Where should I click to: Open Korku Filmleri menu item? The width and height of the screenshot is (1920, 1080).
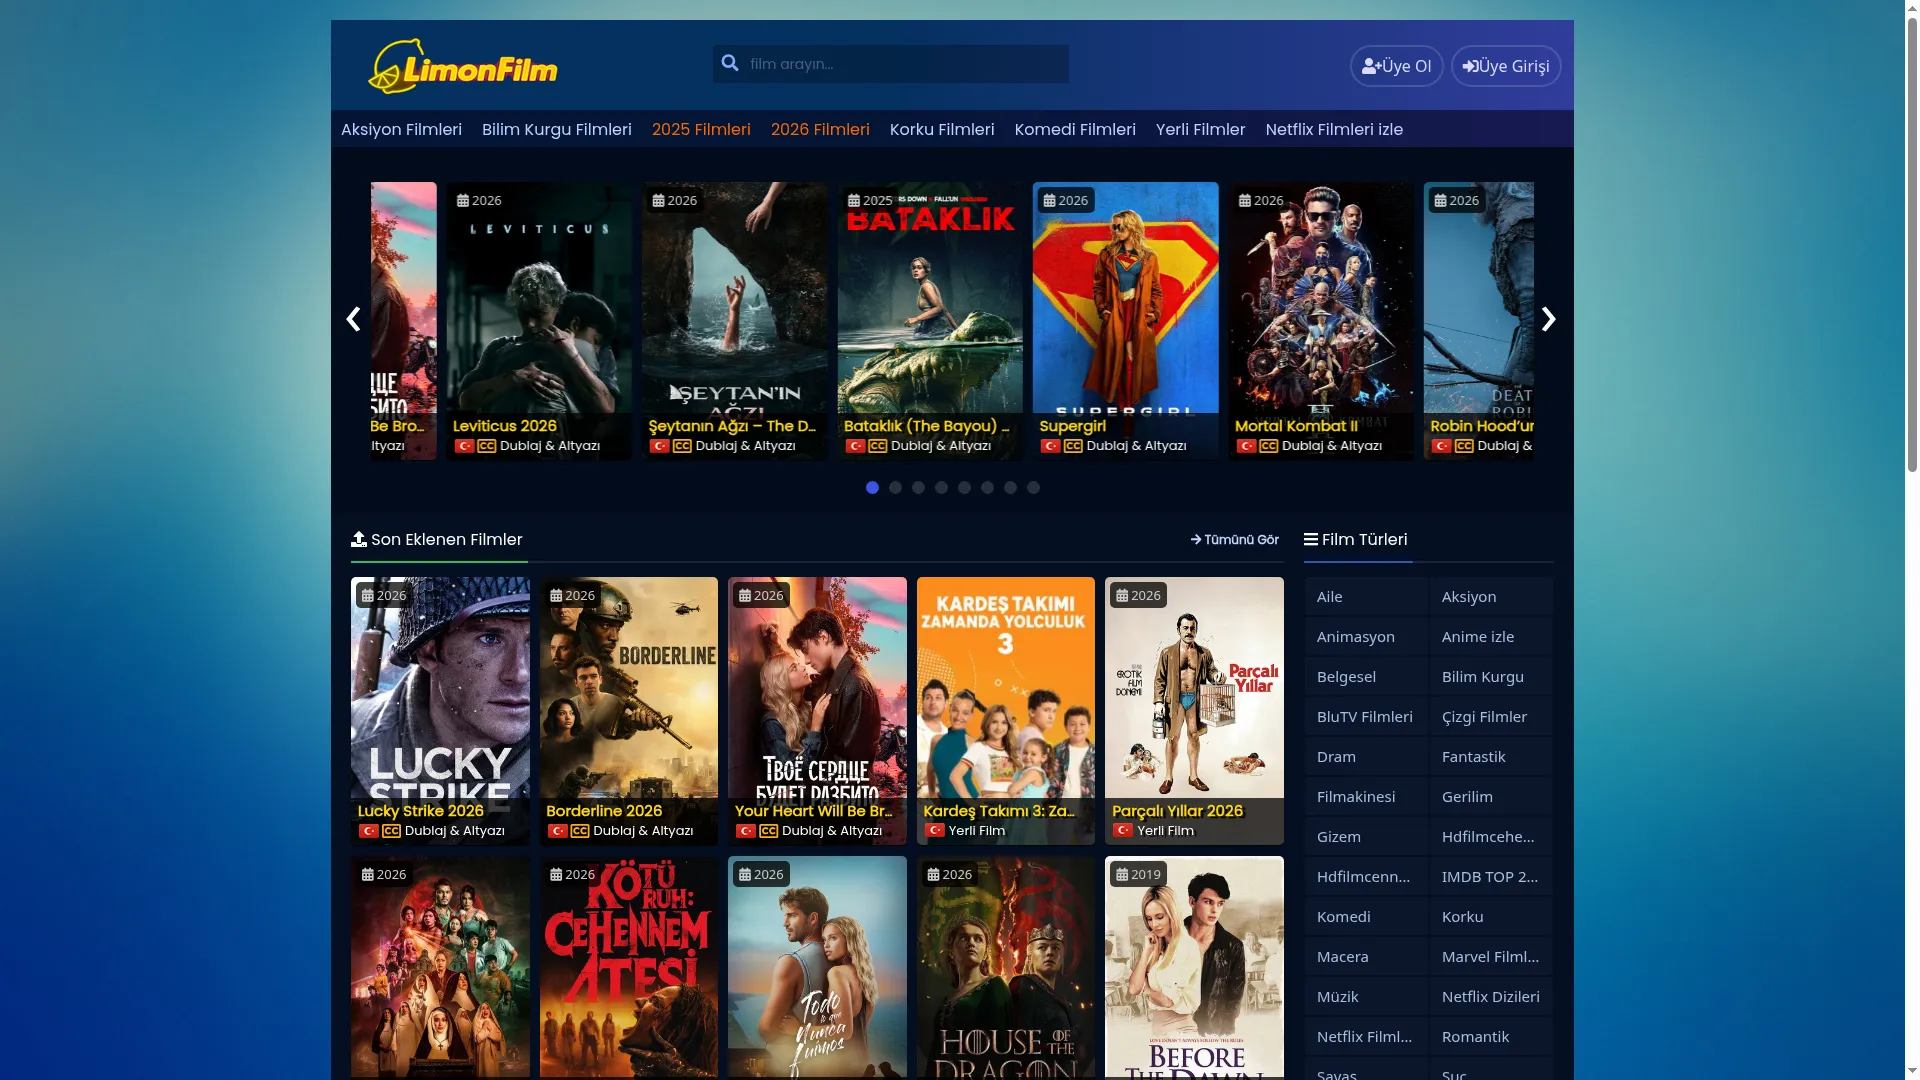(x=942, y=129)
